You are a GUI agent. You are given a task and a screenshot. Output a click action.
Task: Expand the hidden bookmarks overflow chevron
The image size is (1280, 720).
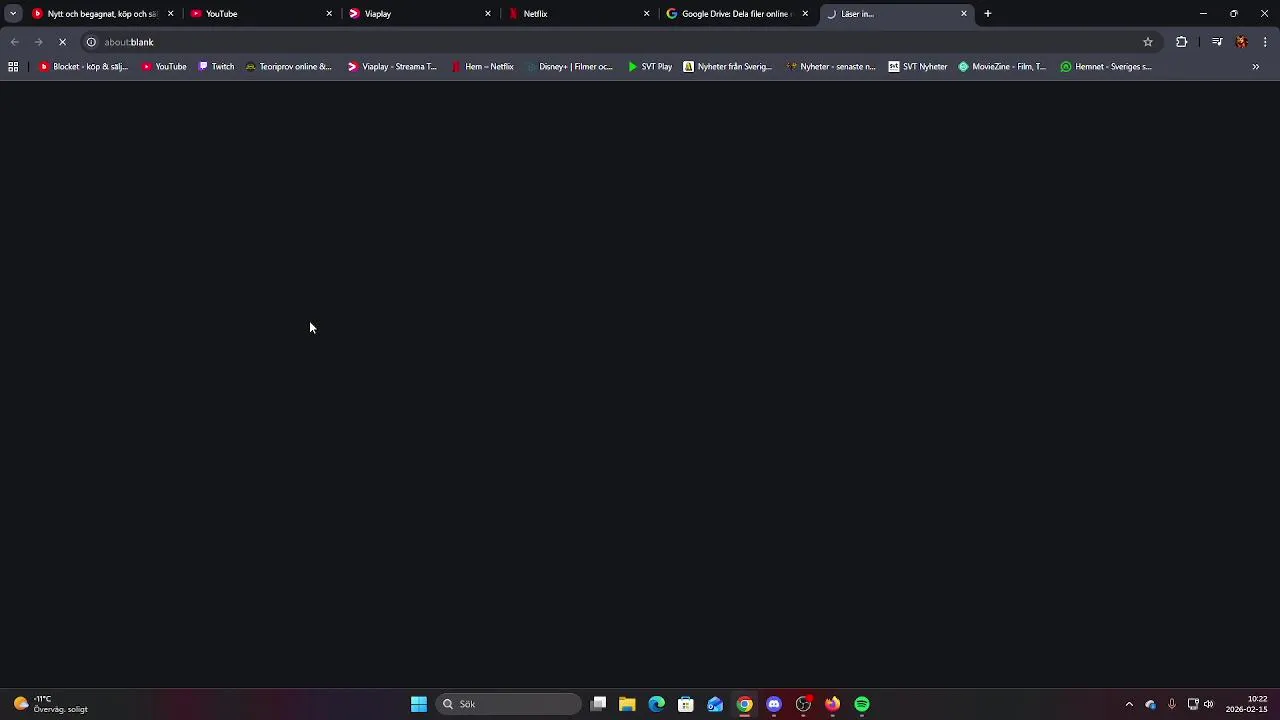(x=1256, y=67)
